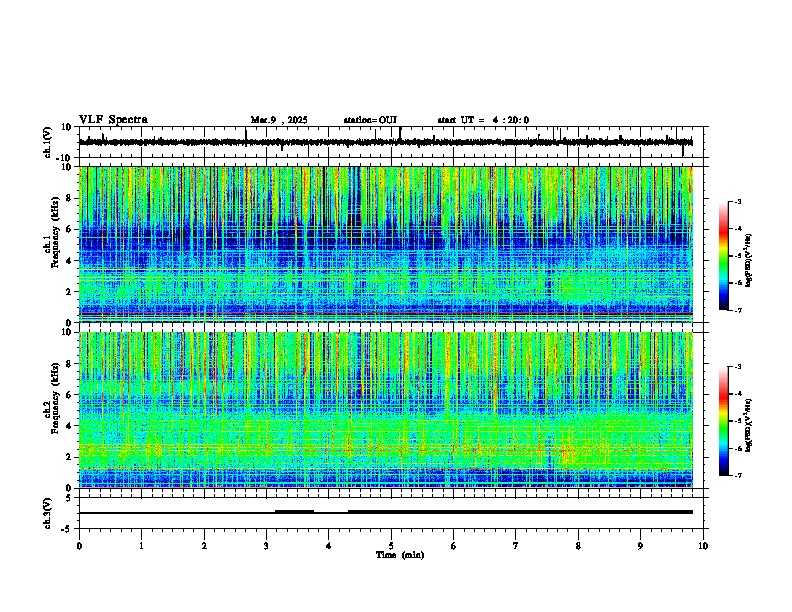792x612 pixels.
Task: Click the "start UT = 4 :20: 0" text
Action: tap(483, 120)
